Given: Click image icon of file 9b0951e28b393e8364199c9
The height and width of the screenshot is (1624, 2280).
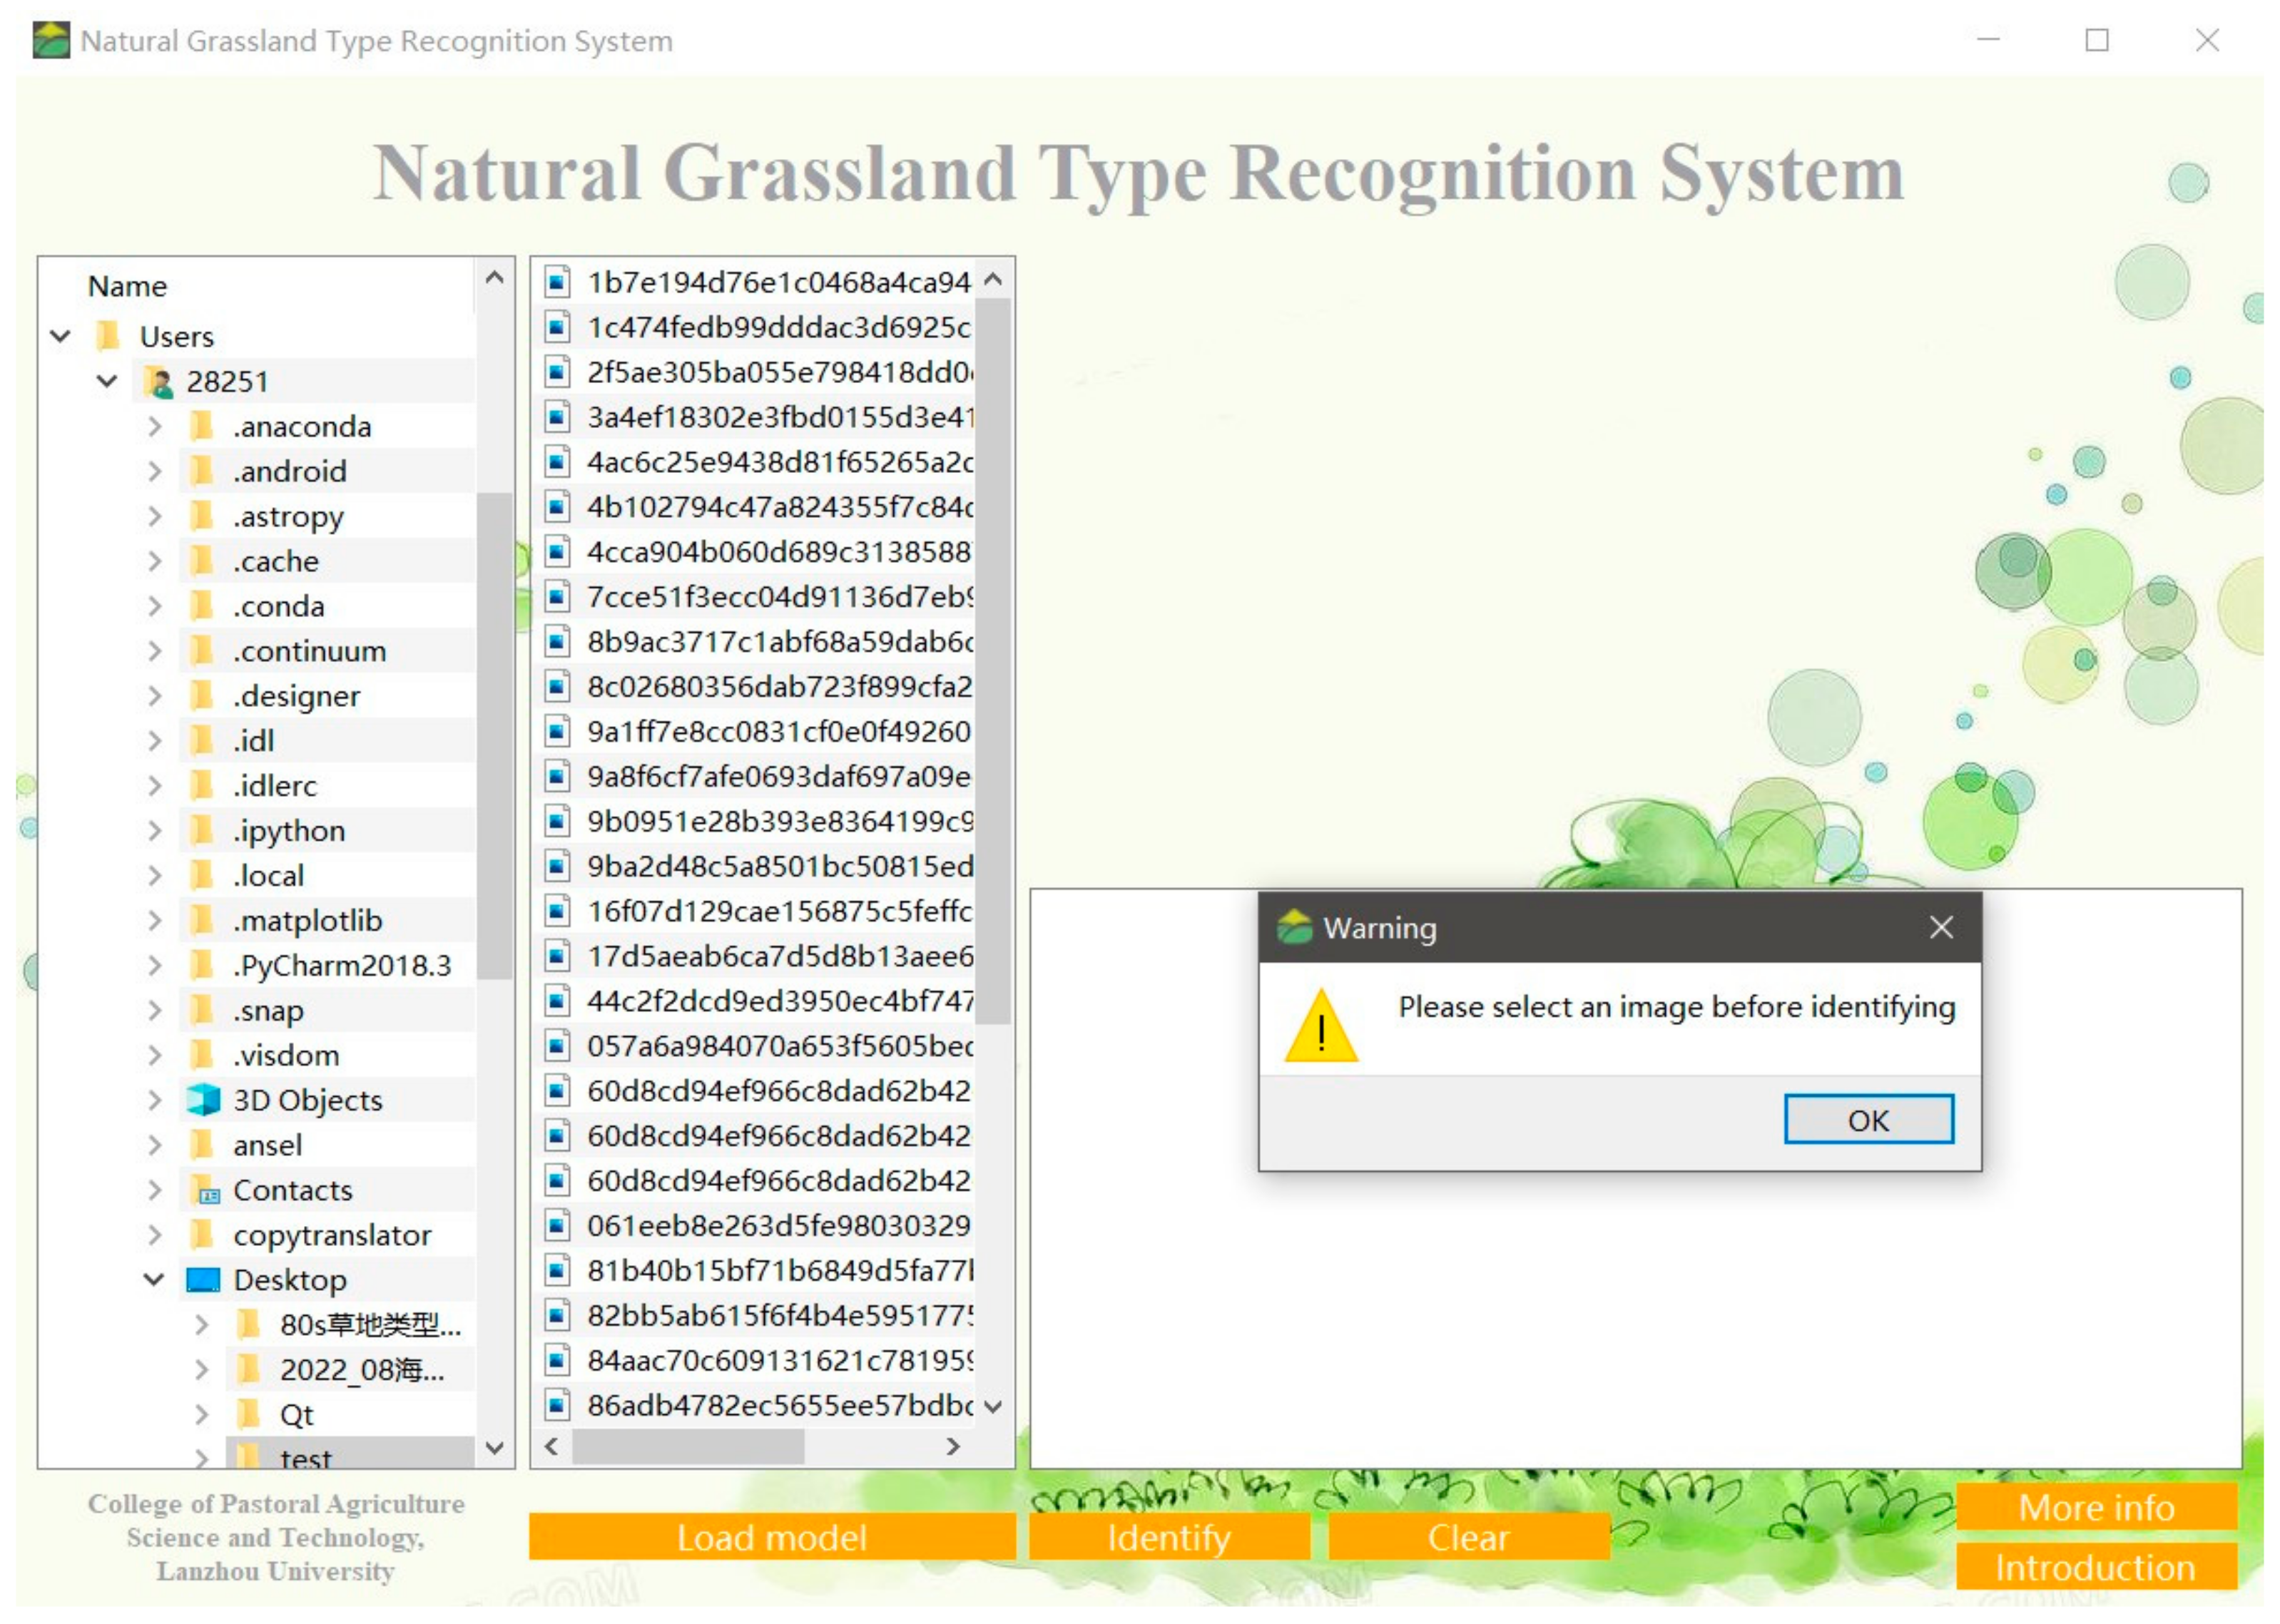Looking at the screenshot, I should pyautogui.click(x=557, y=821).
